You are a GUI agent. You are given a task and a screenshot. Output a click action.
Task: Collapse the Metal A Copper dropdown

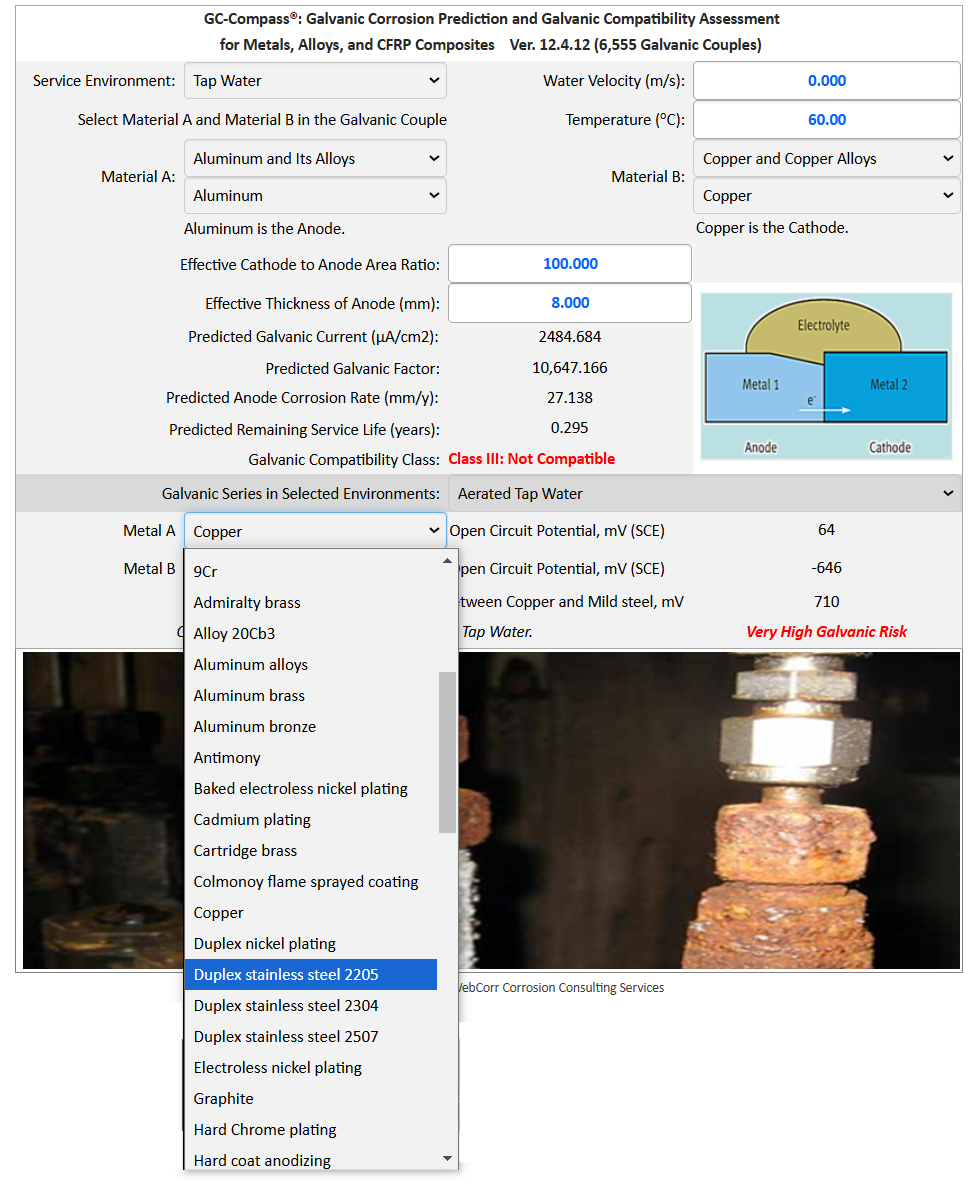point(315,531)
